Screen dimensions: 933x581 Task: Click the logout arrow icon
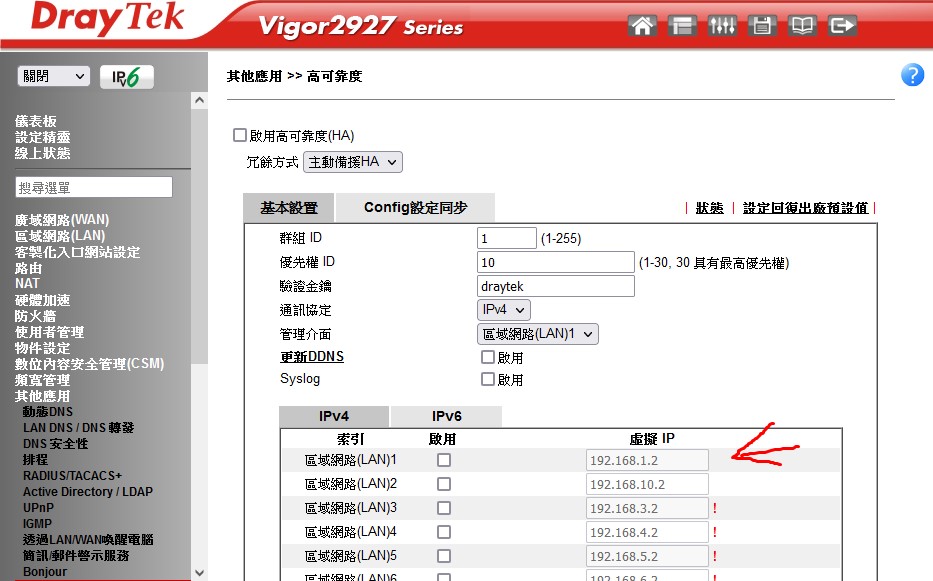(843, 26)
